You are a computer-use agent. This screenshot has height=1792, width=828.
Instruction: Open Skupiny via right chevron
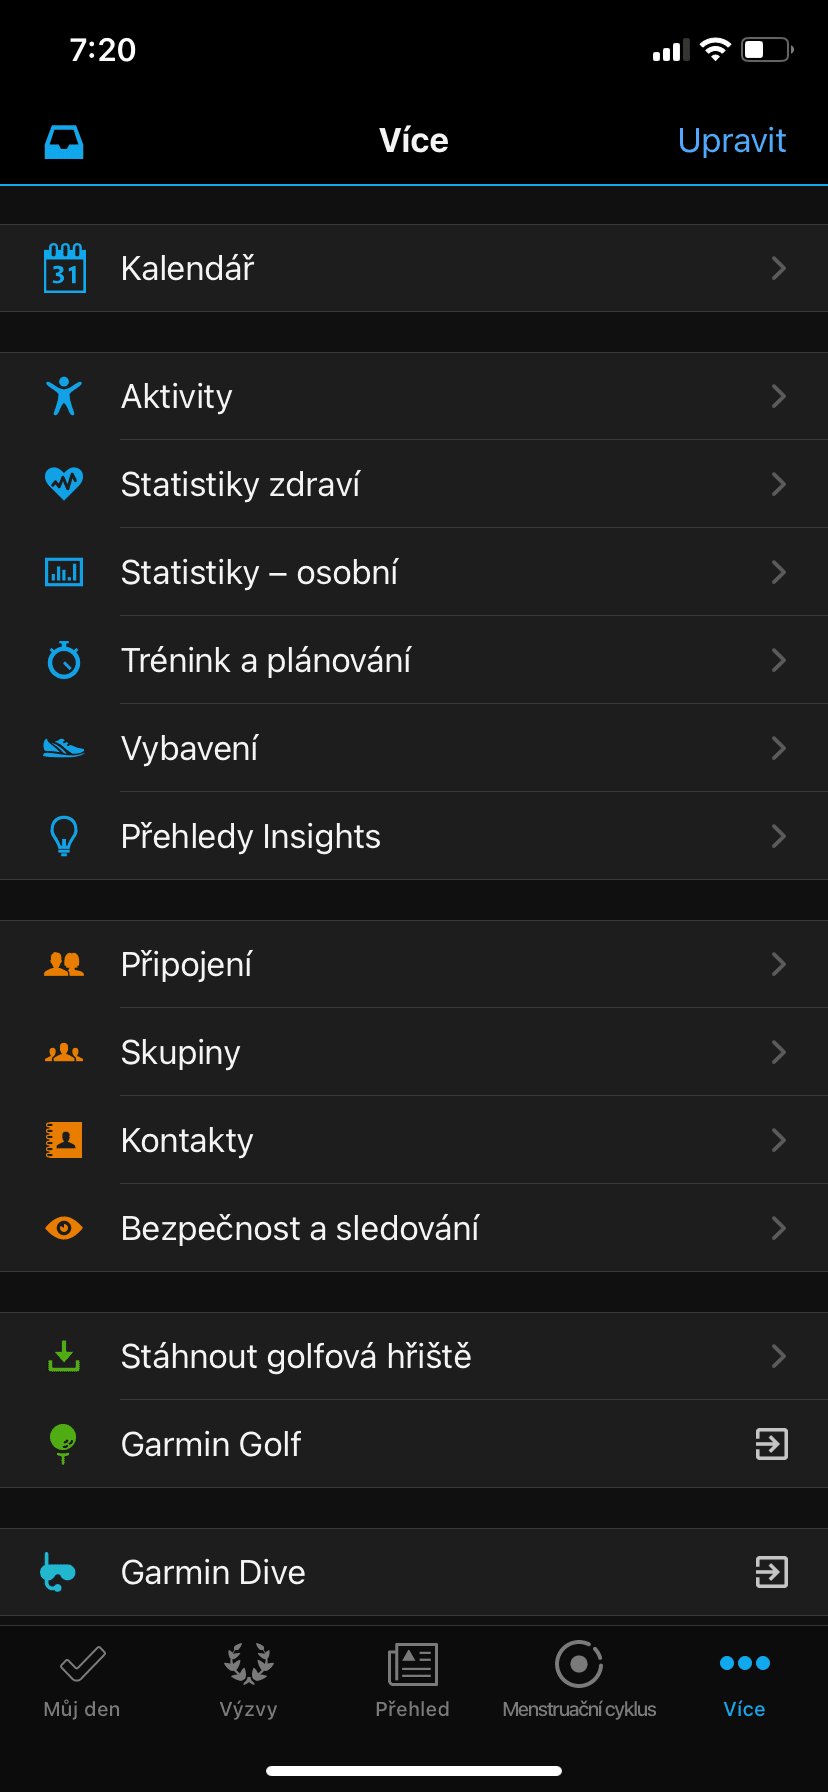[778, 1052]
